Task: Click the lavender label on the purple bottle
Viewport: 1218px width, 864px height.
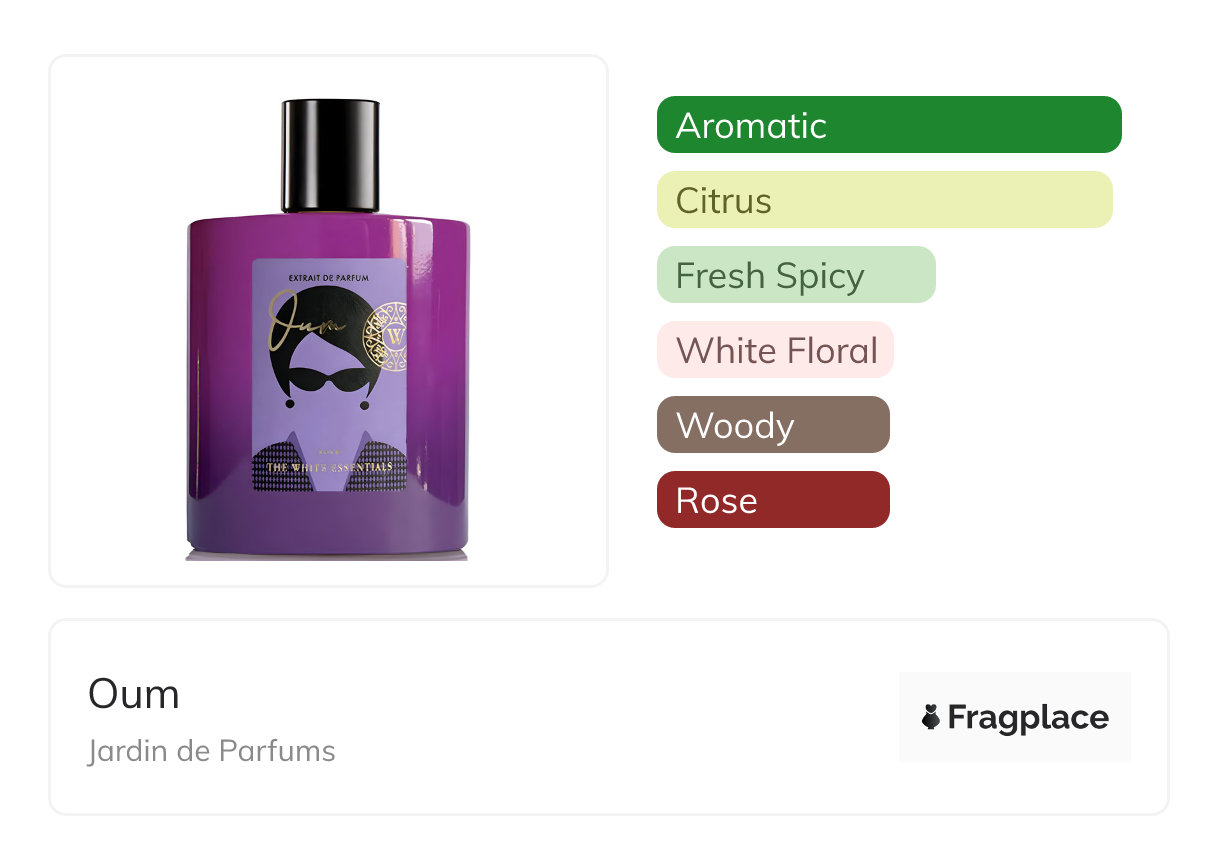Action: (x=329, y=375)
